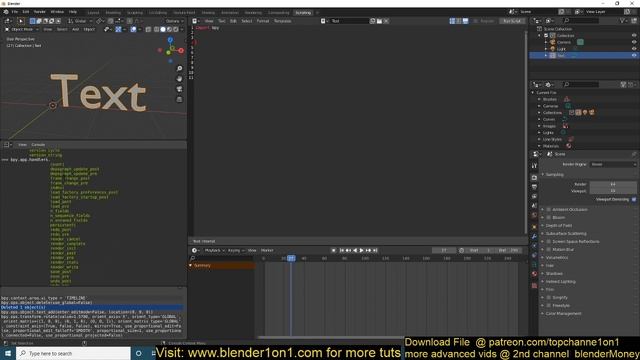This screenshot has height=360, width=640.
Task: Switch to the Scripting workspace tab
Action: pos(303,13)
